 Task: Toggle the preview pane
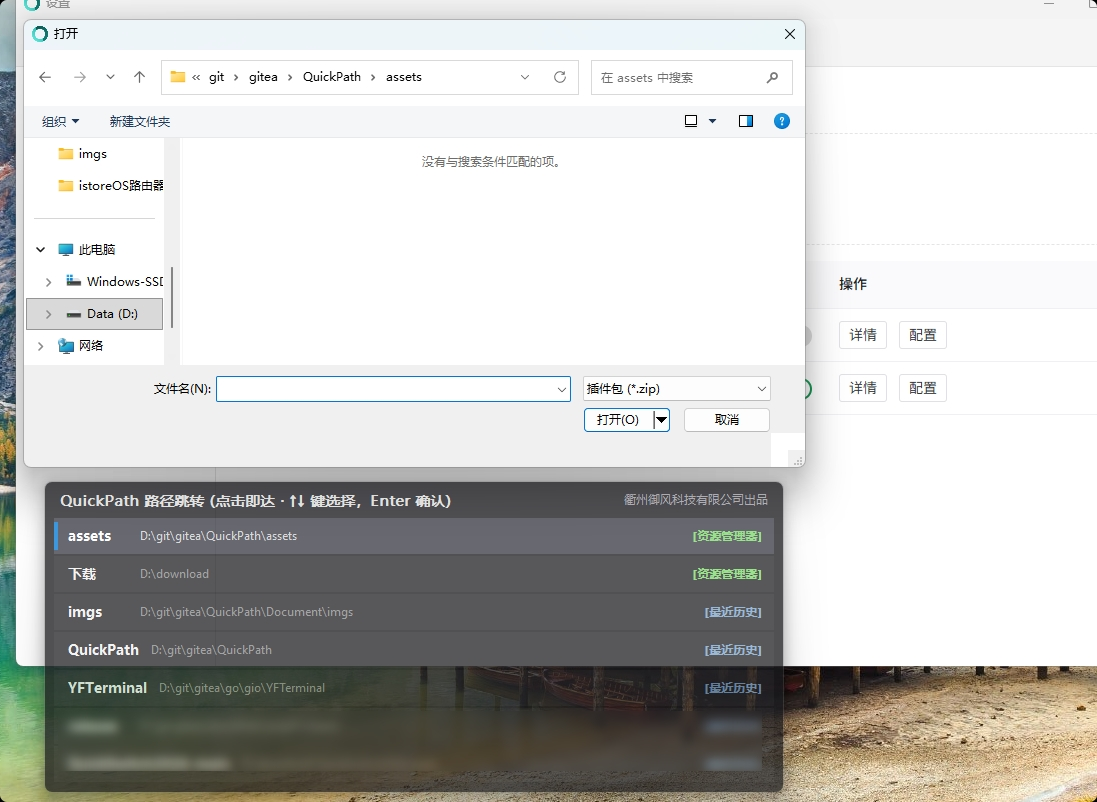coord(746,121)
